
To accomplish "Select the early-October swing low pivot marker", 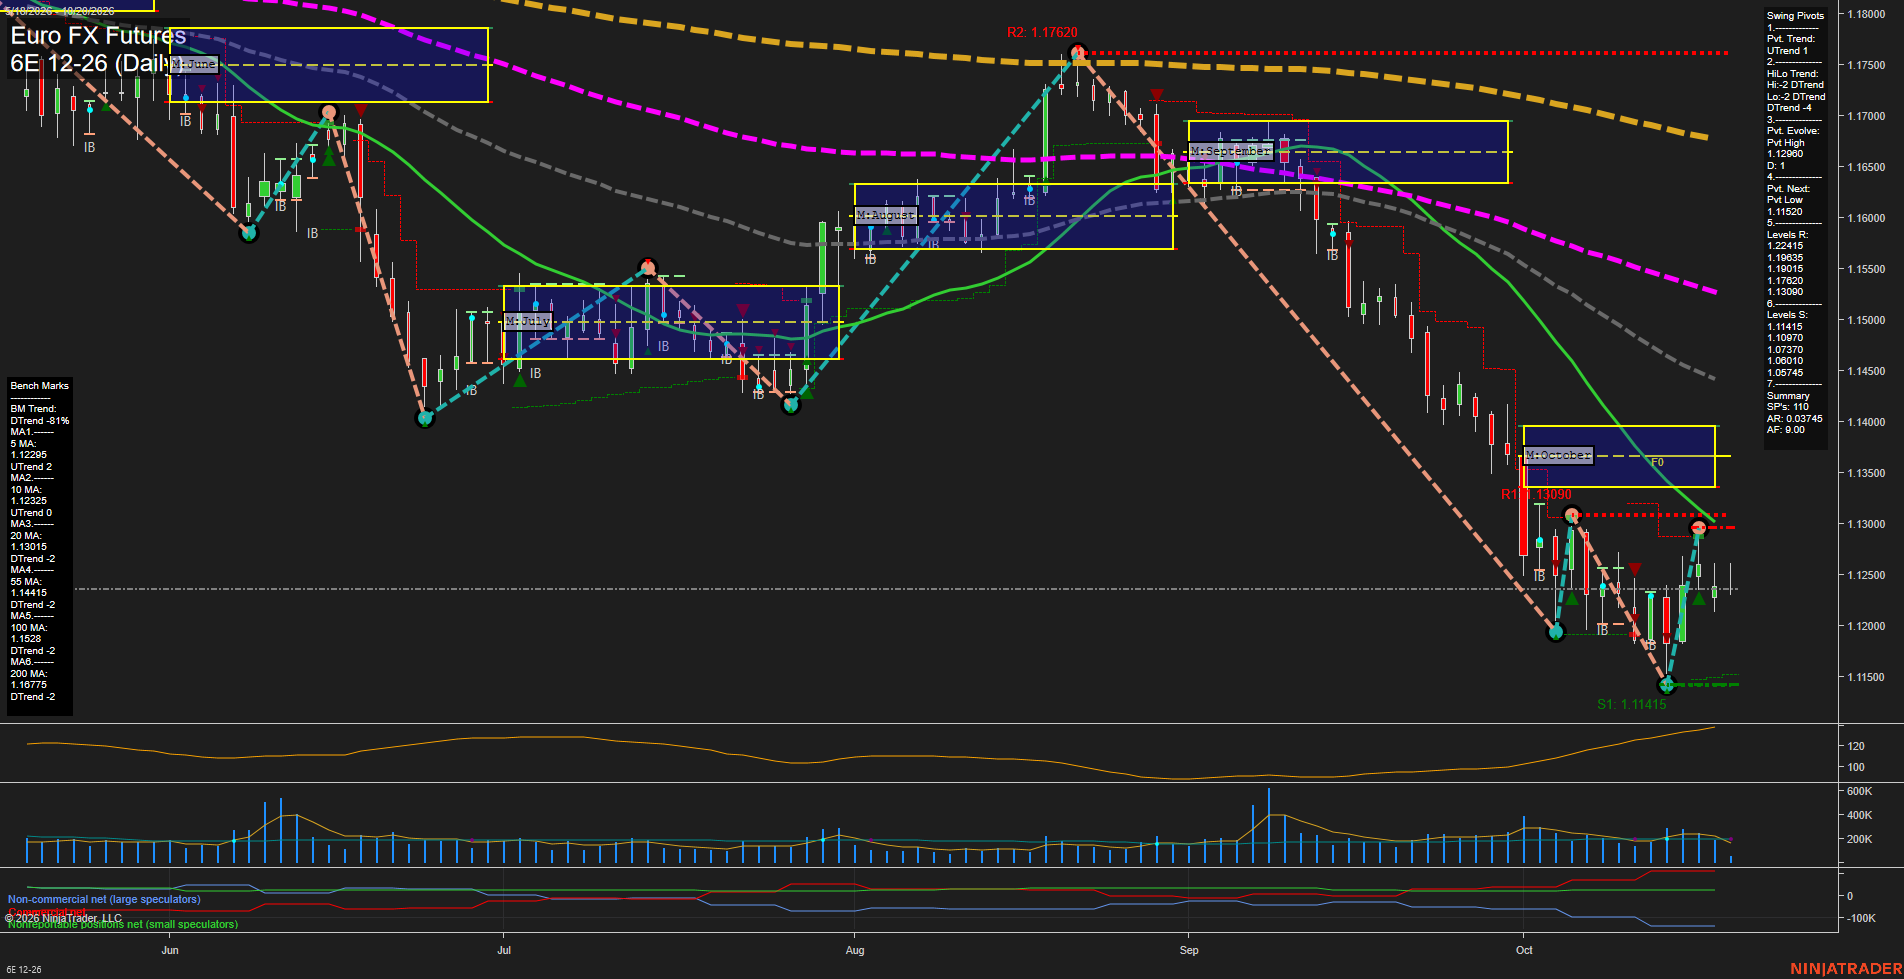I will tap(1555, 632).
